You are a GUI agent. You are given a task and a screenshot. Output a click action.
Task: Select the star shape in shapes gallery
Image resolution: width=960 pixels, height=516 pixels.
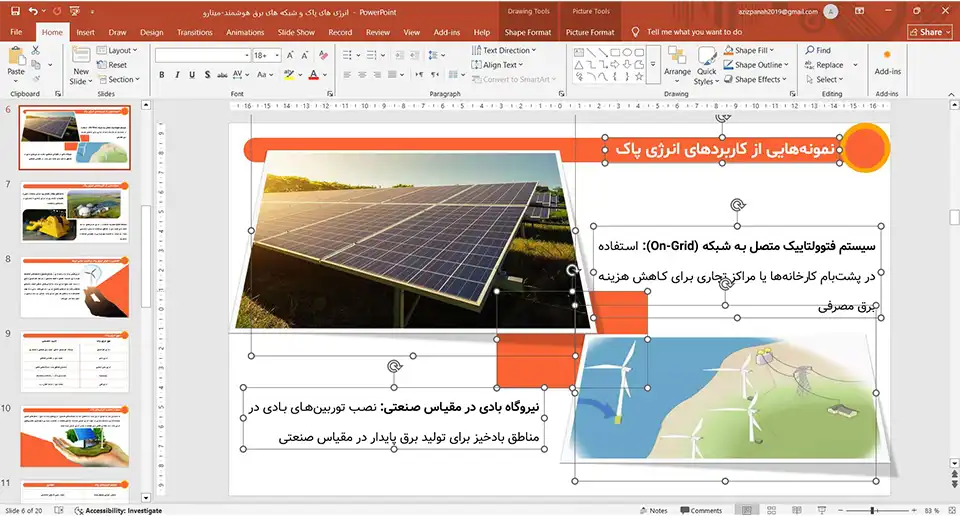coord(639,77)
